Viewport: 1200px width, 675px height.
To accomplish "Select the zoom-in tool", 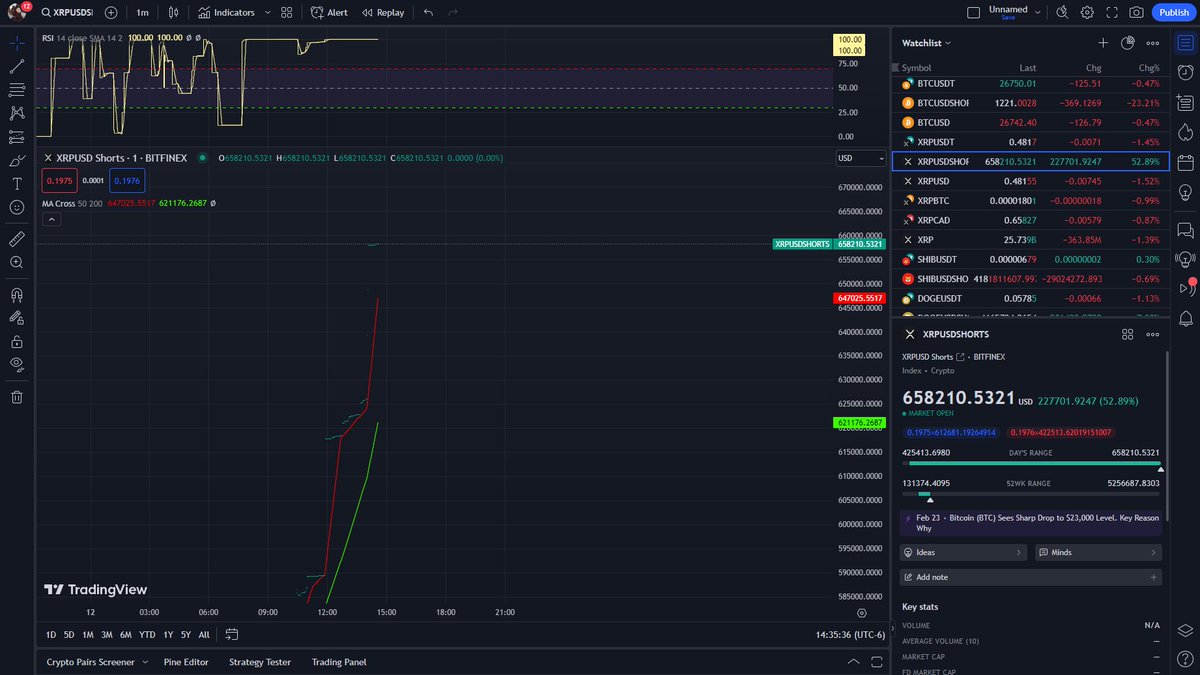I will click(x=17, y=262).
